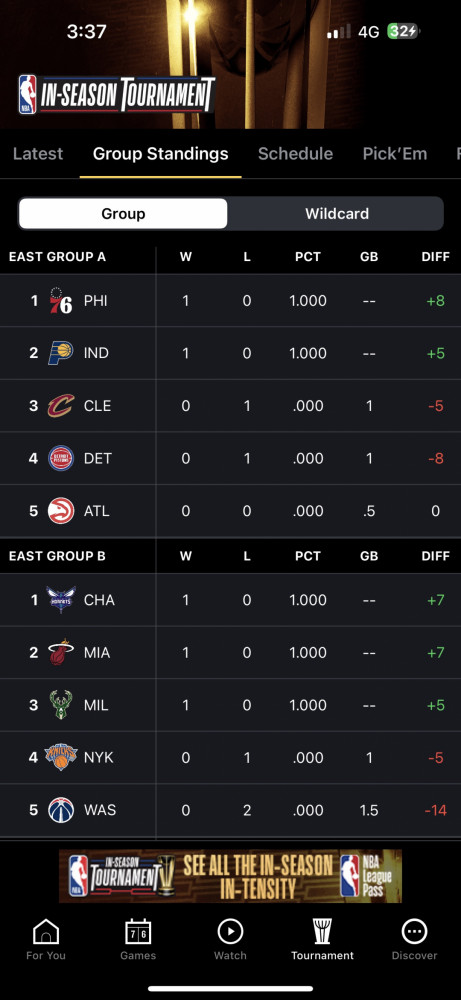This screenshot has height=1000, width=461.
Task: Open the IND team row
Action: pos(230,353)
